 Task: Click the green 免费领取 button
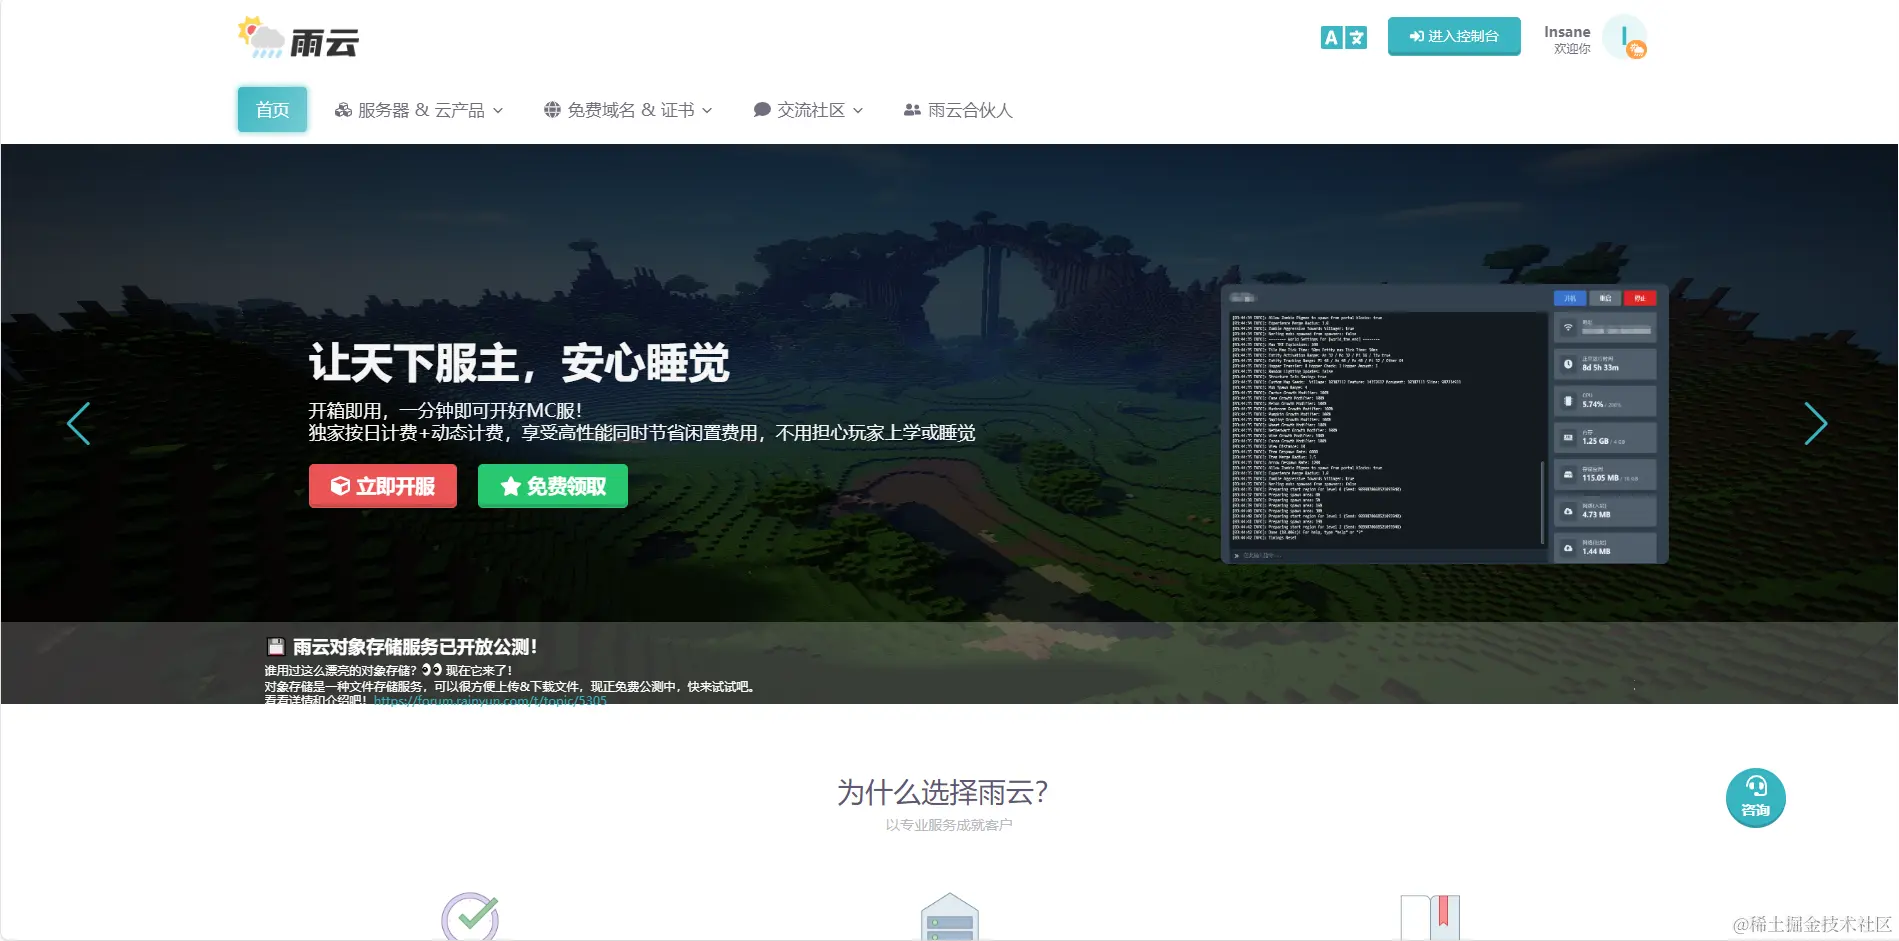553,486
